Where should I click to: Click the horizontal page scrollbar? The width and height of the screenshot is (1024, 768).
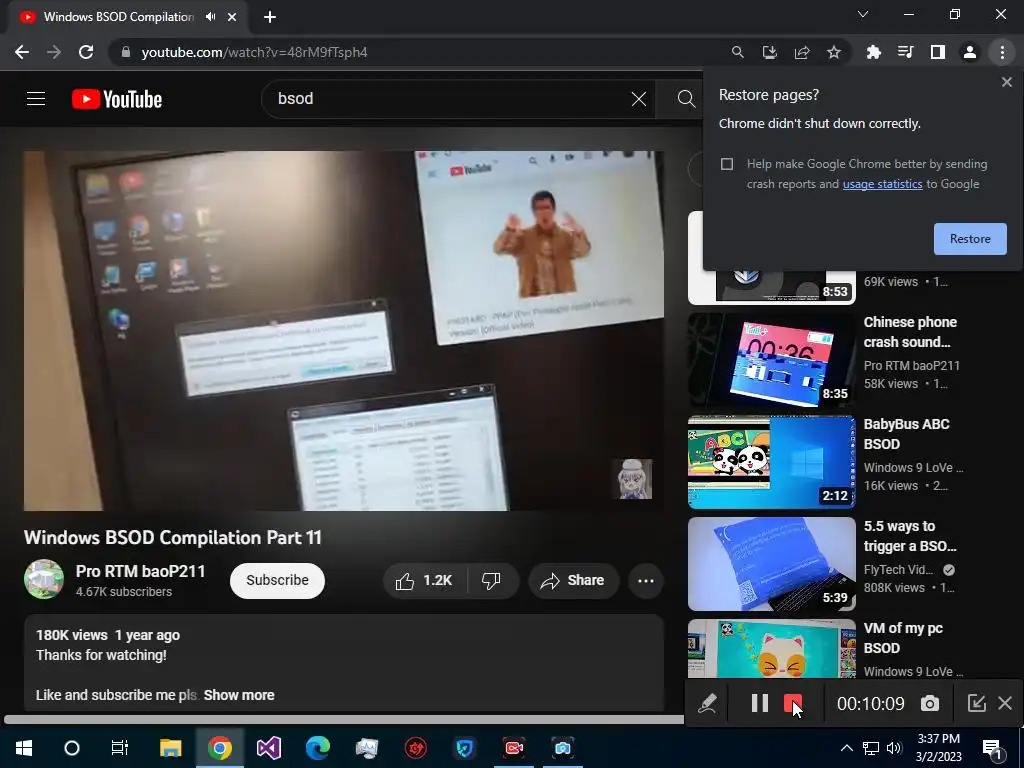point(344,720)
